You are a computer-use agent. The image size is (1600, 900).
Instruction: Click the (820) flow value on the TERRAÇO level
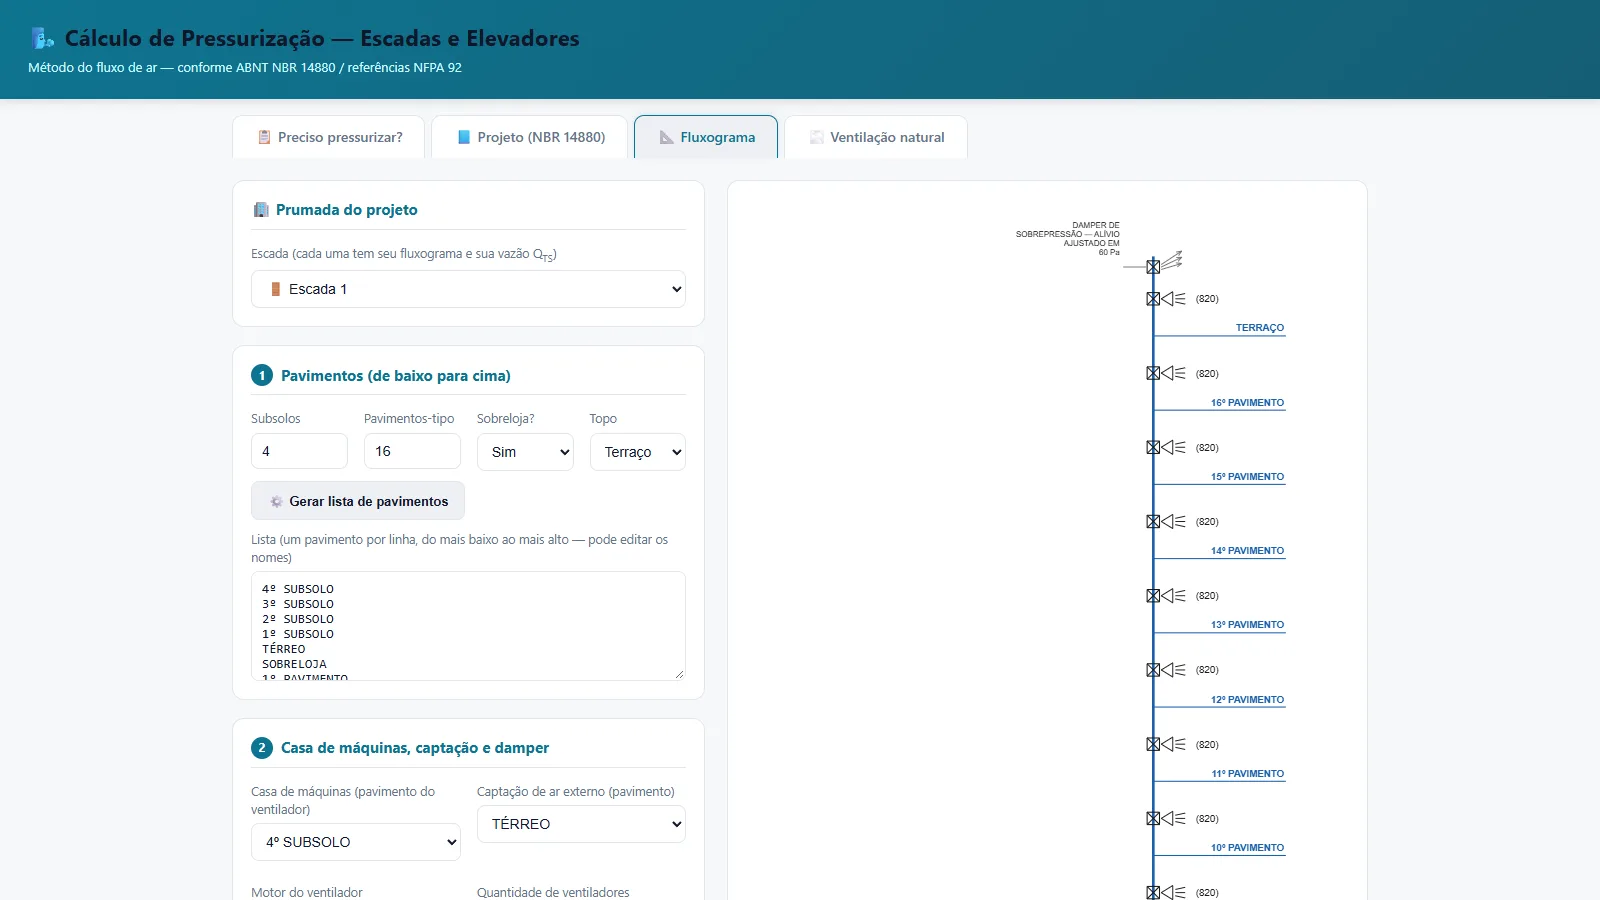(x=1207, y=299)
